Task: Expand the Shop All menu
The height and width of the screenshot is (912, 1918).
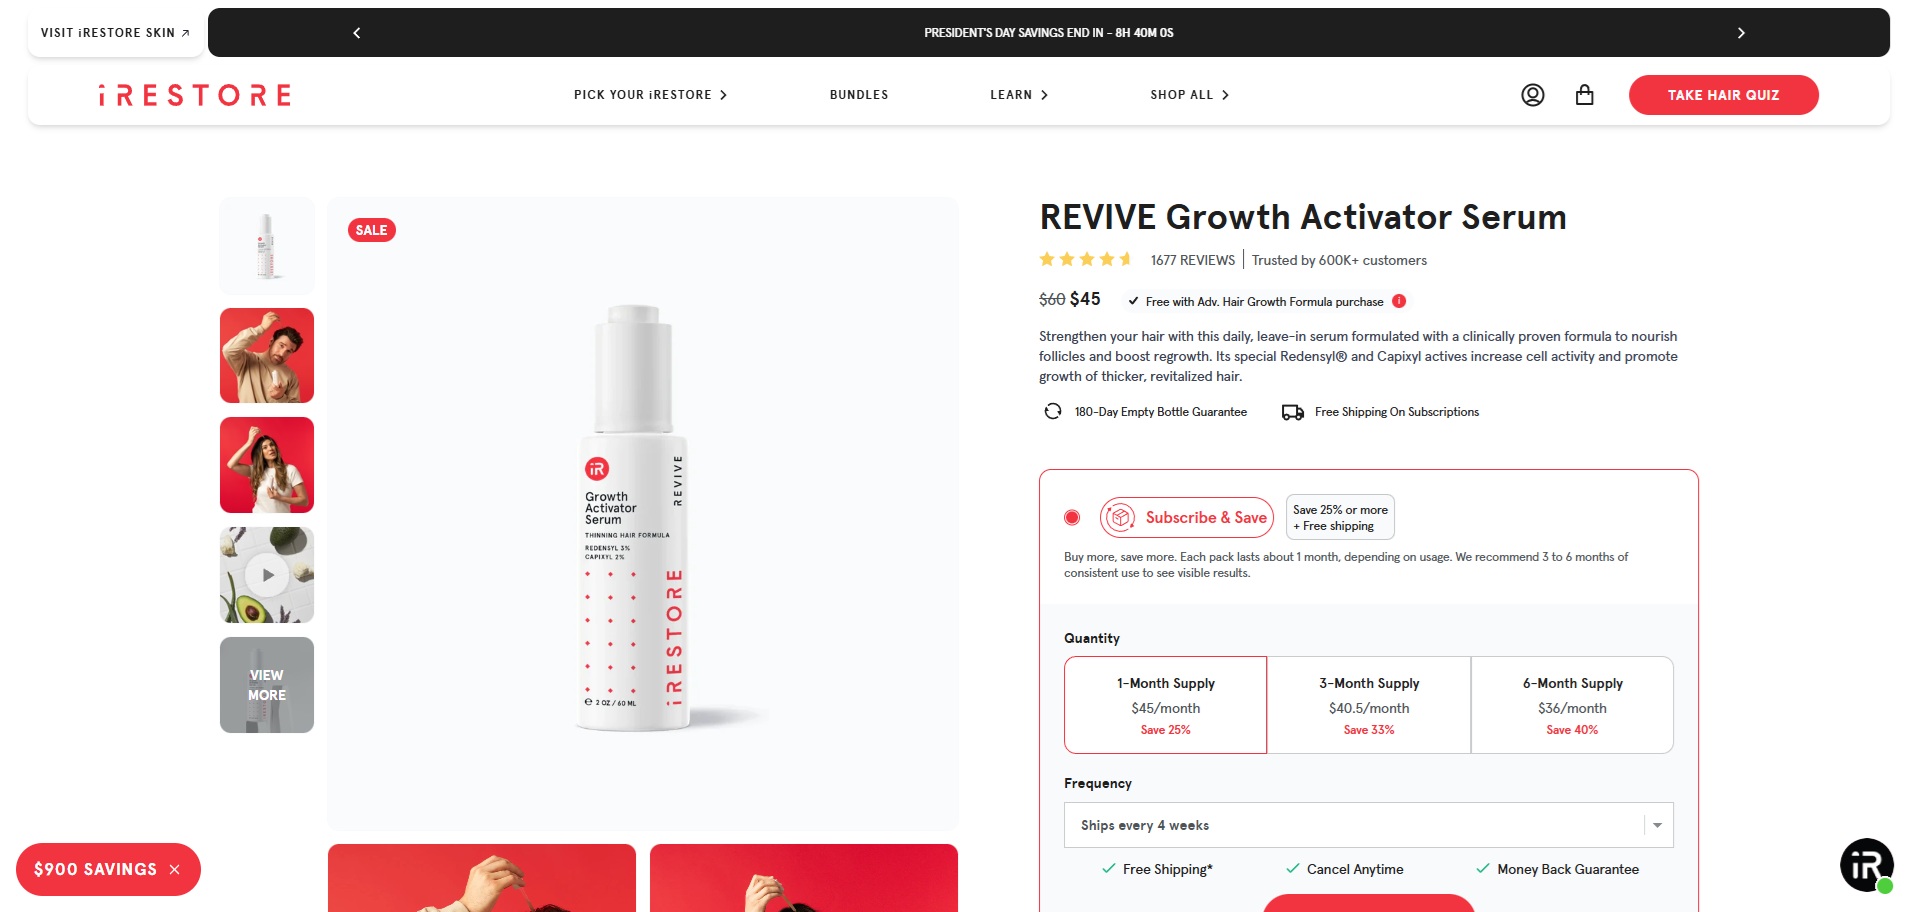Action: coord(1189,95)
